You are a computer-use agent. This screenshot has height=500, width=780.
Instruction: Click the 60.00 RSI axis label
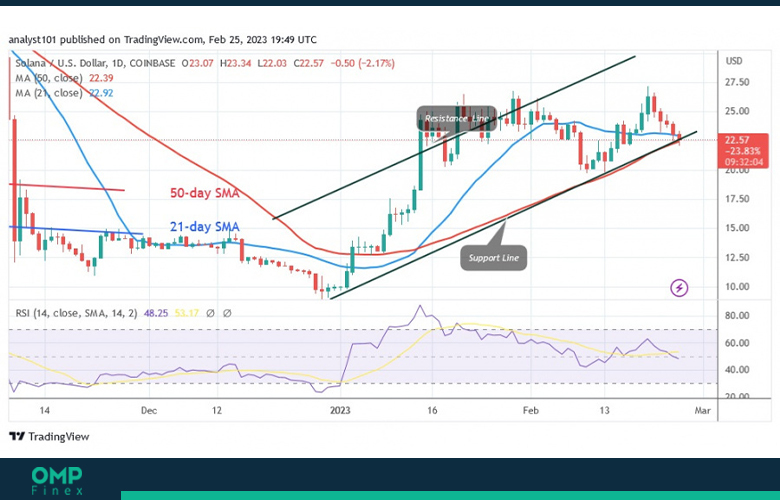pos(737,343)
